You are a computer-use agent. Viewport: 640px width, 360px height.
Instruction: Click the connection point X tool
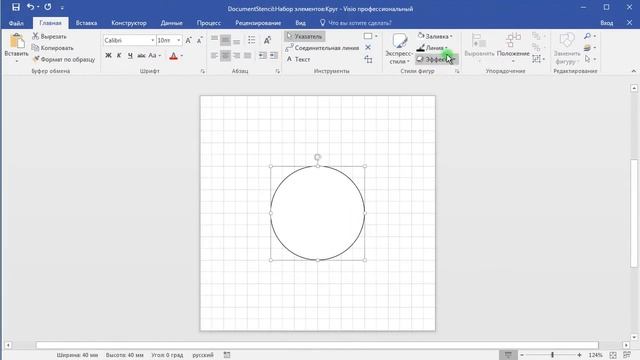coord(368,47)
